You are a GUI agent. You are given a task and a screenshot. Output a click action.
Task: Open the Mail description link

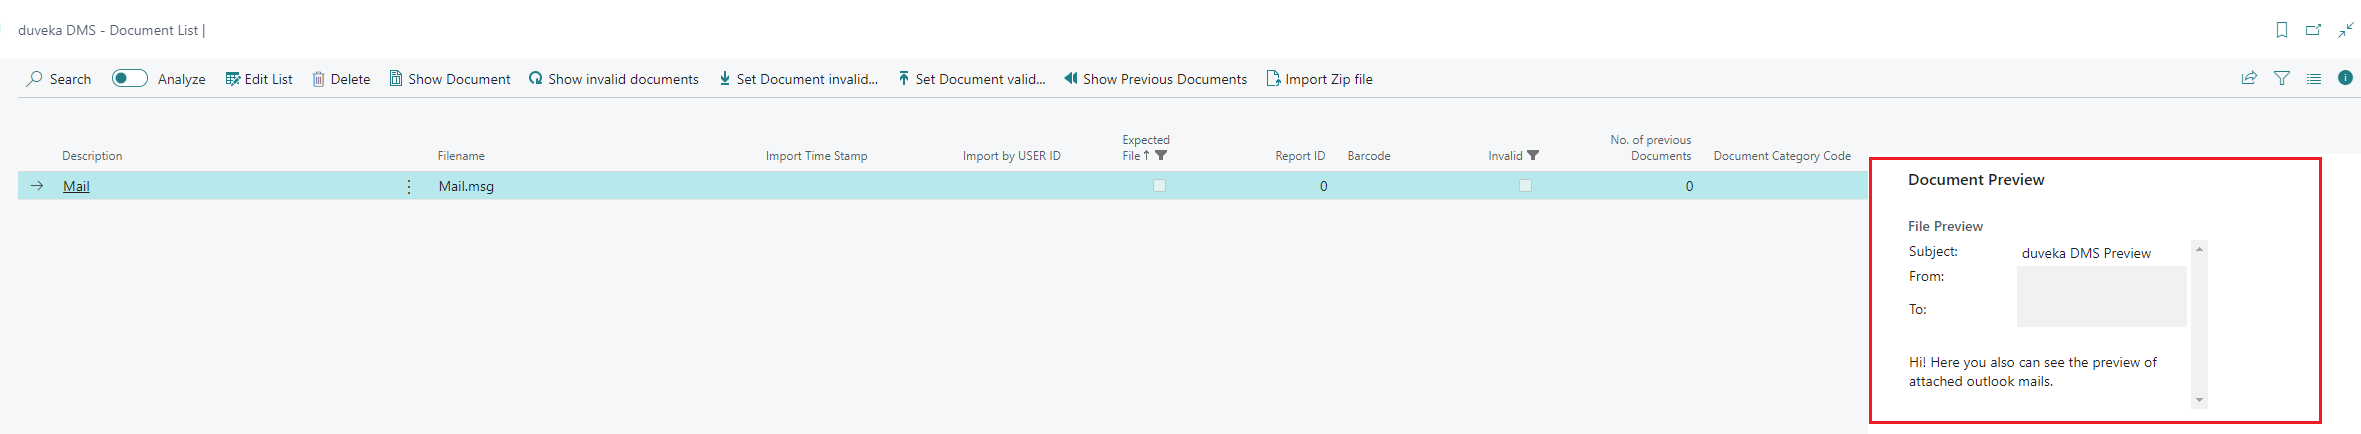click(76, 186)
